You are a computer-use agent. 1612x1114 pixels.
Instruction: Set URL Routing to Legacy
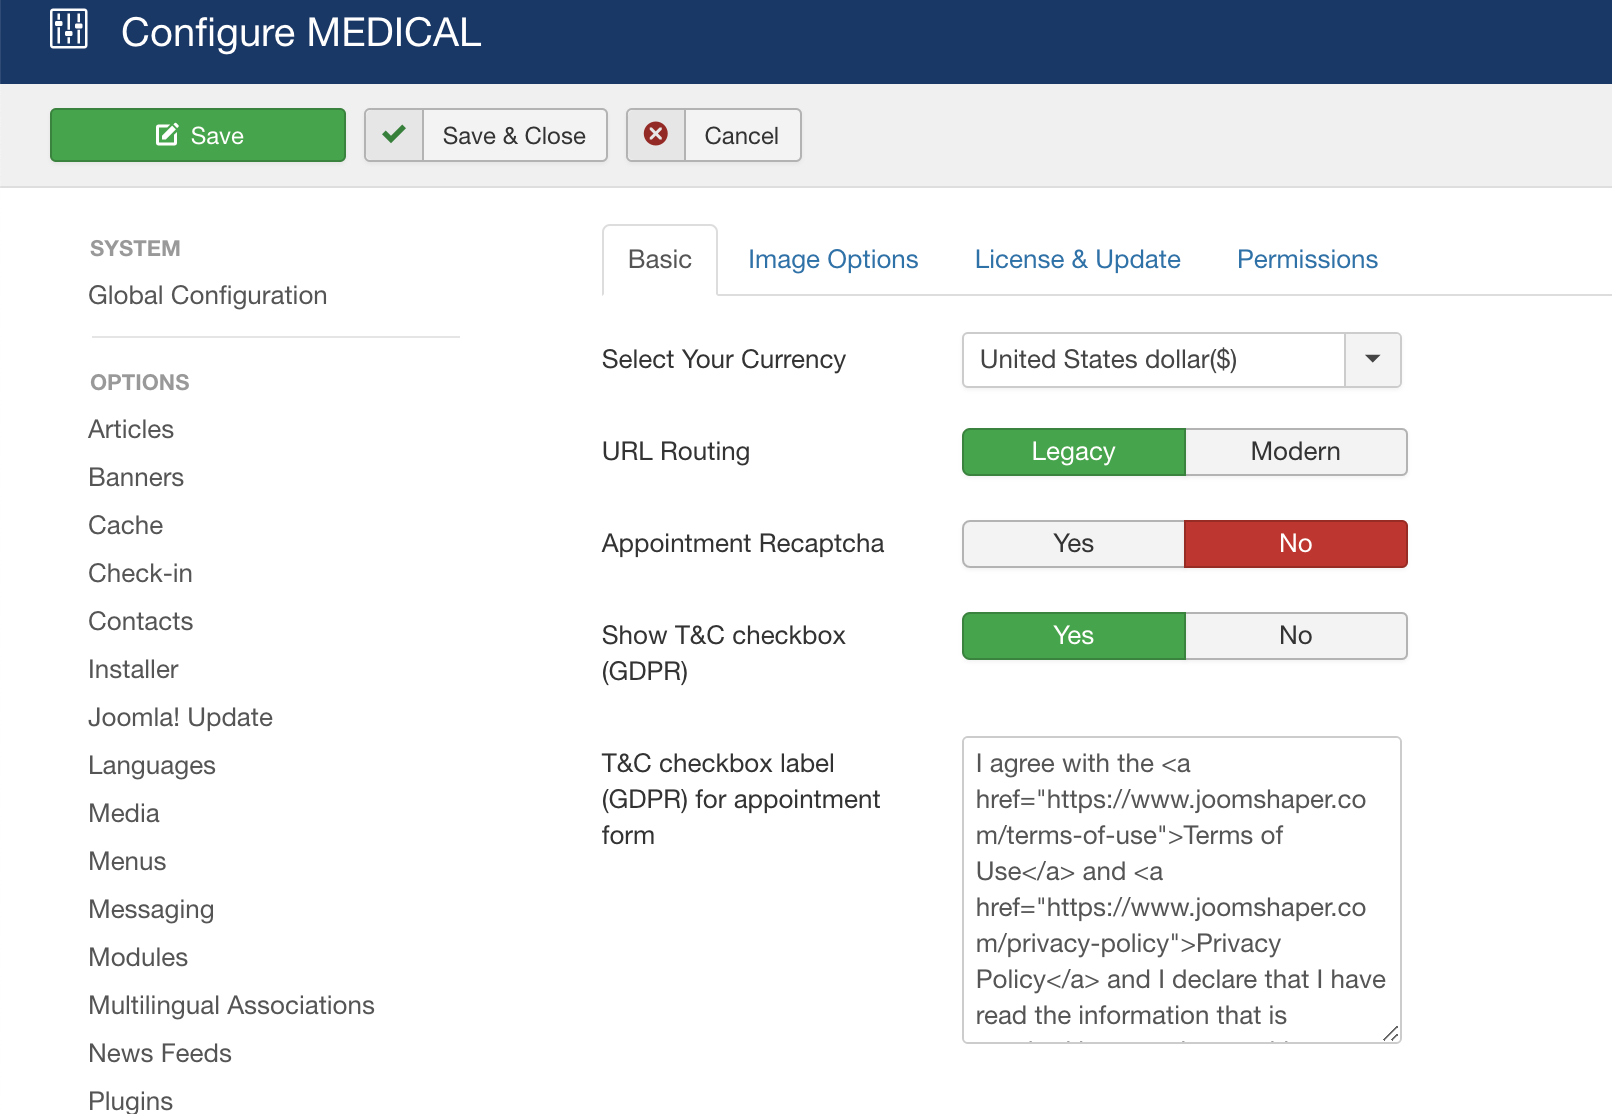(1073, 452)
